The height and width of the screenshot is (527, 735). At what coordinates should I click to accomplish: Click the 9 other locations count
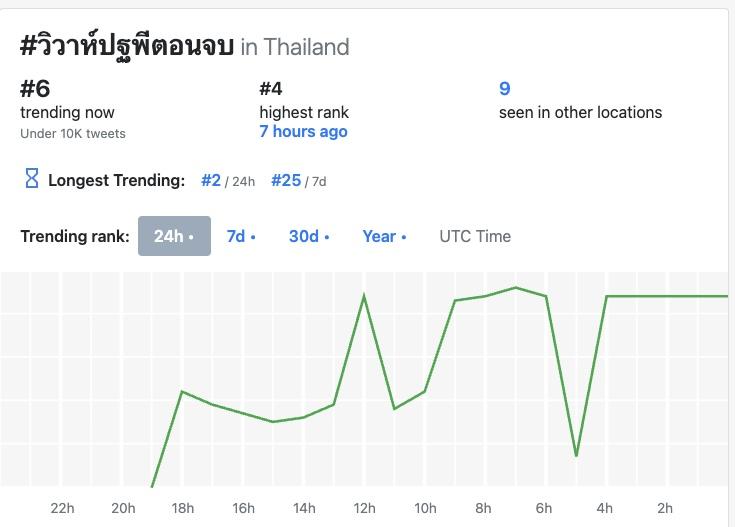(505, 88)
